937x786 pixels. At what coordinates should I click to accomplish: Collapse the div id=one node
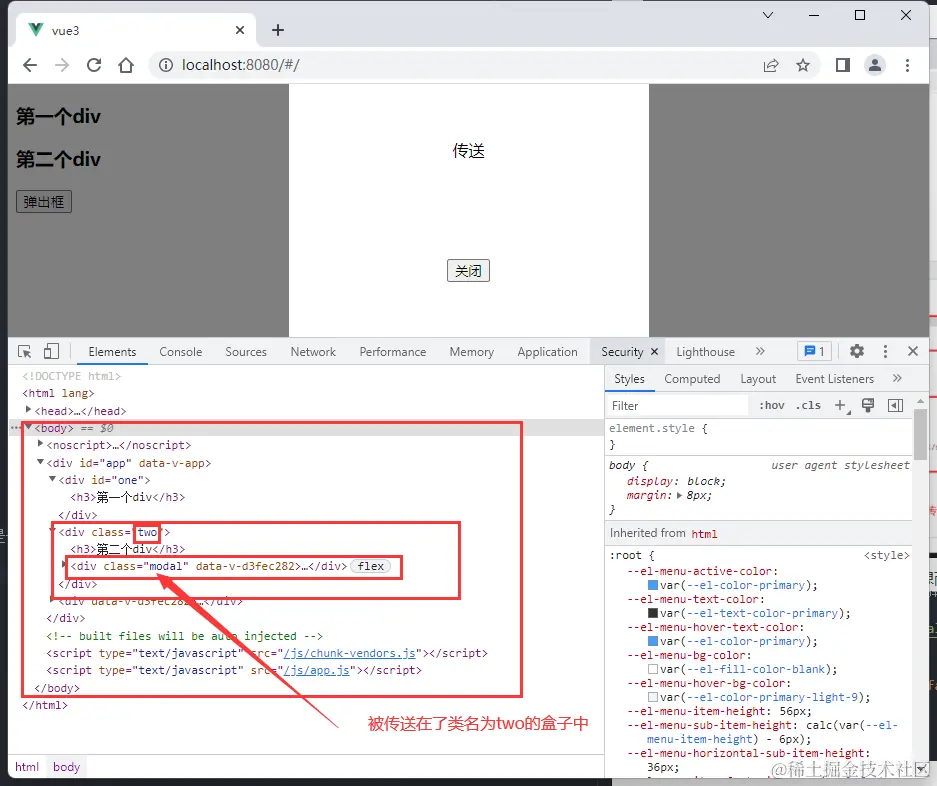click(52, 479)
